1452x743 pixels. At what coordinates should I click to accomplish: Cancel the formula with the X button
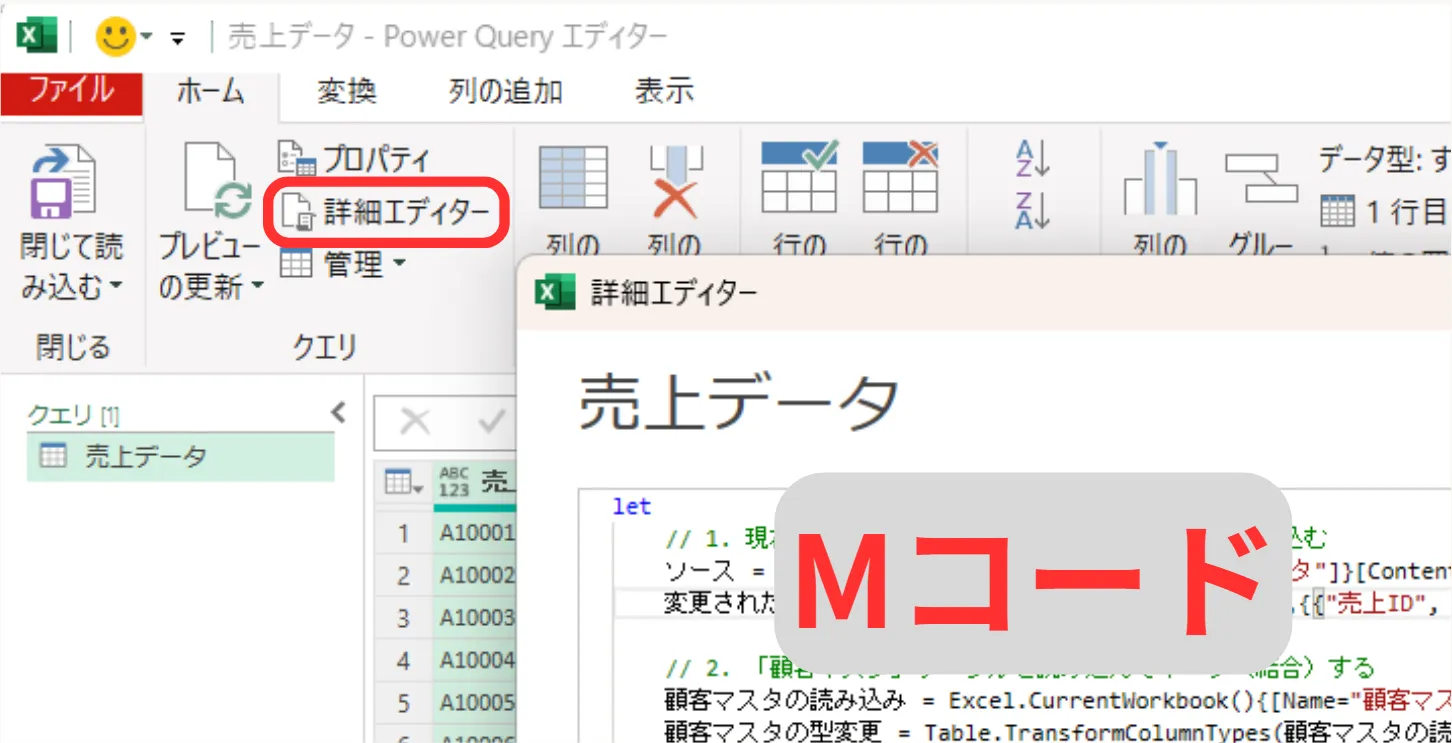[x=414, y=423]
